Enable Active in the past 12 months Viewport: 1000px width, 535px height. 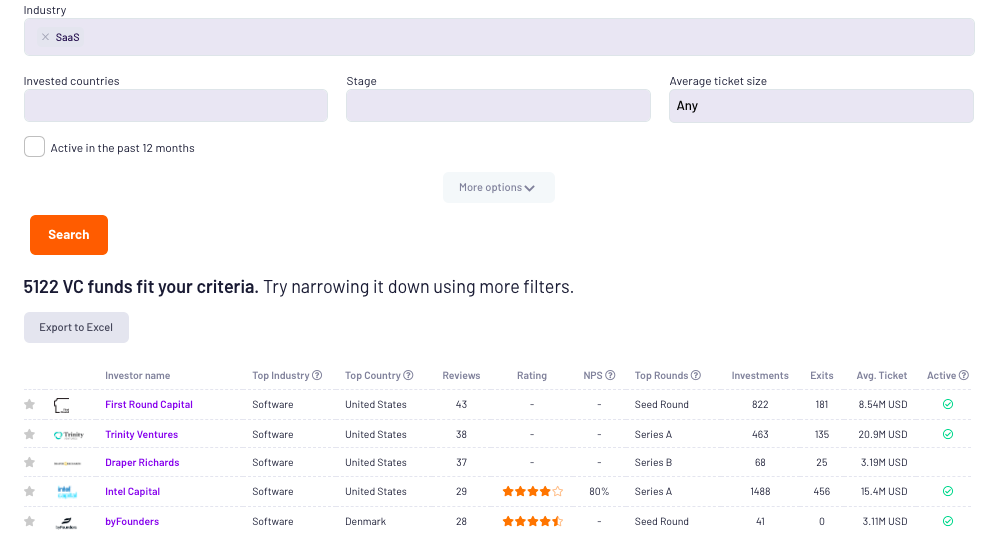pyautogui.click(x=34, y=147)
